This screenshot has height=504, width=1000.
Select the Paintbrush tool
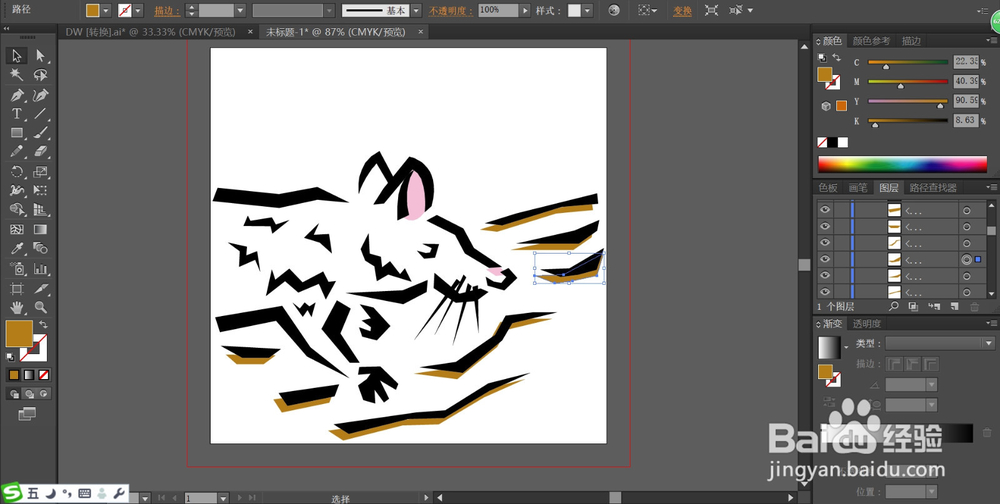click(41, 133)
